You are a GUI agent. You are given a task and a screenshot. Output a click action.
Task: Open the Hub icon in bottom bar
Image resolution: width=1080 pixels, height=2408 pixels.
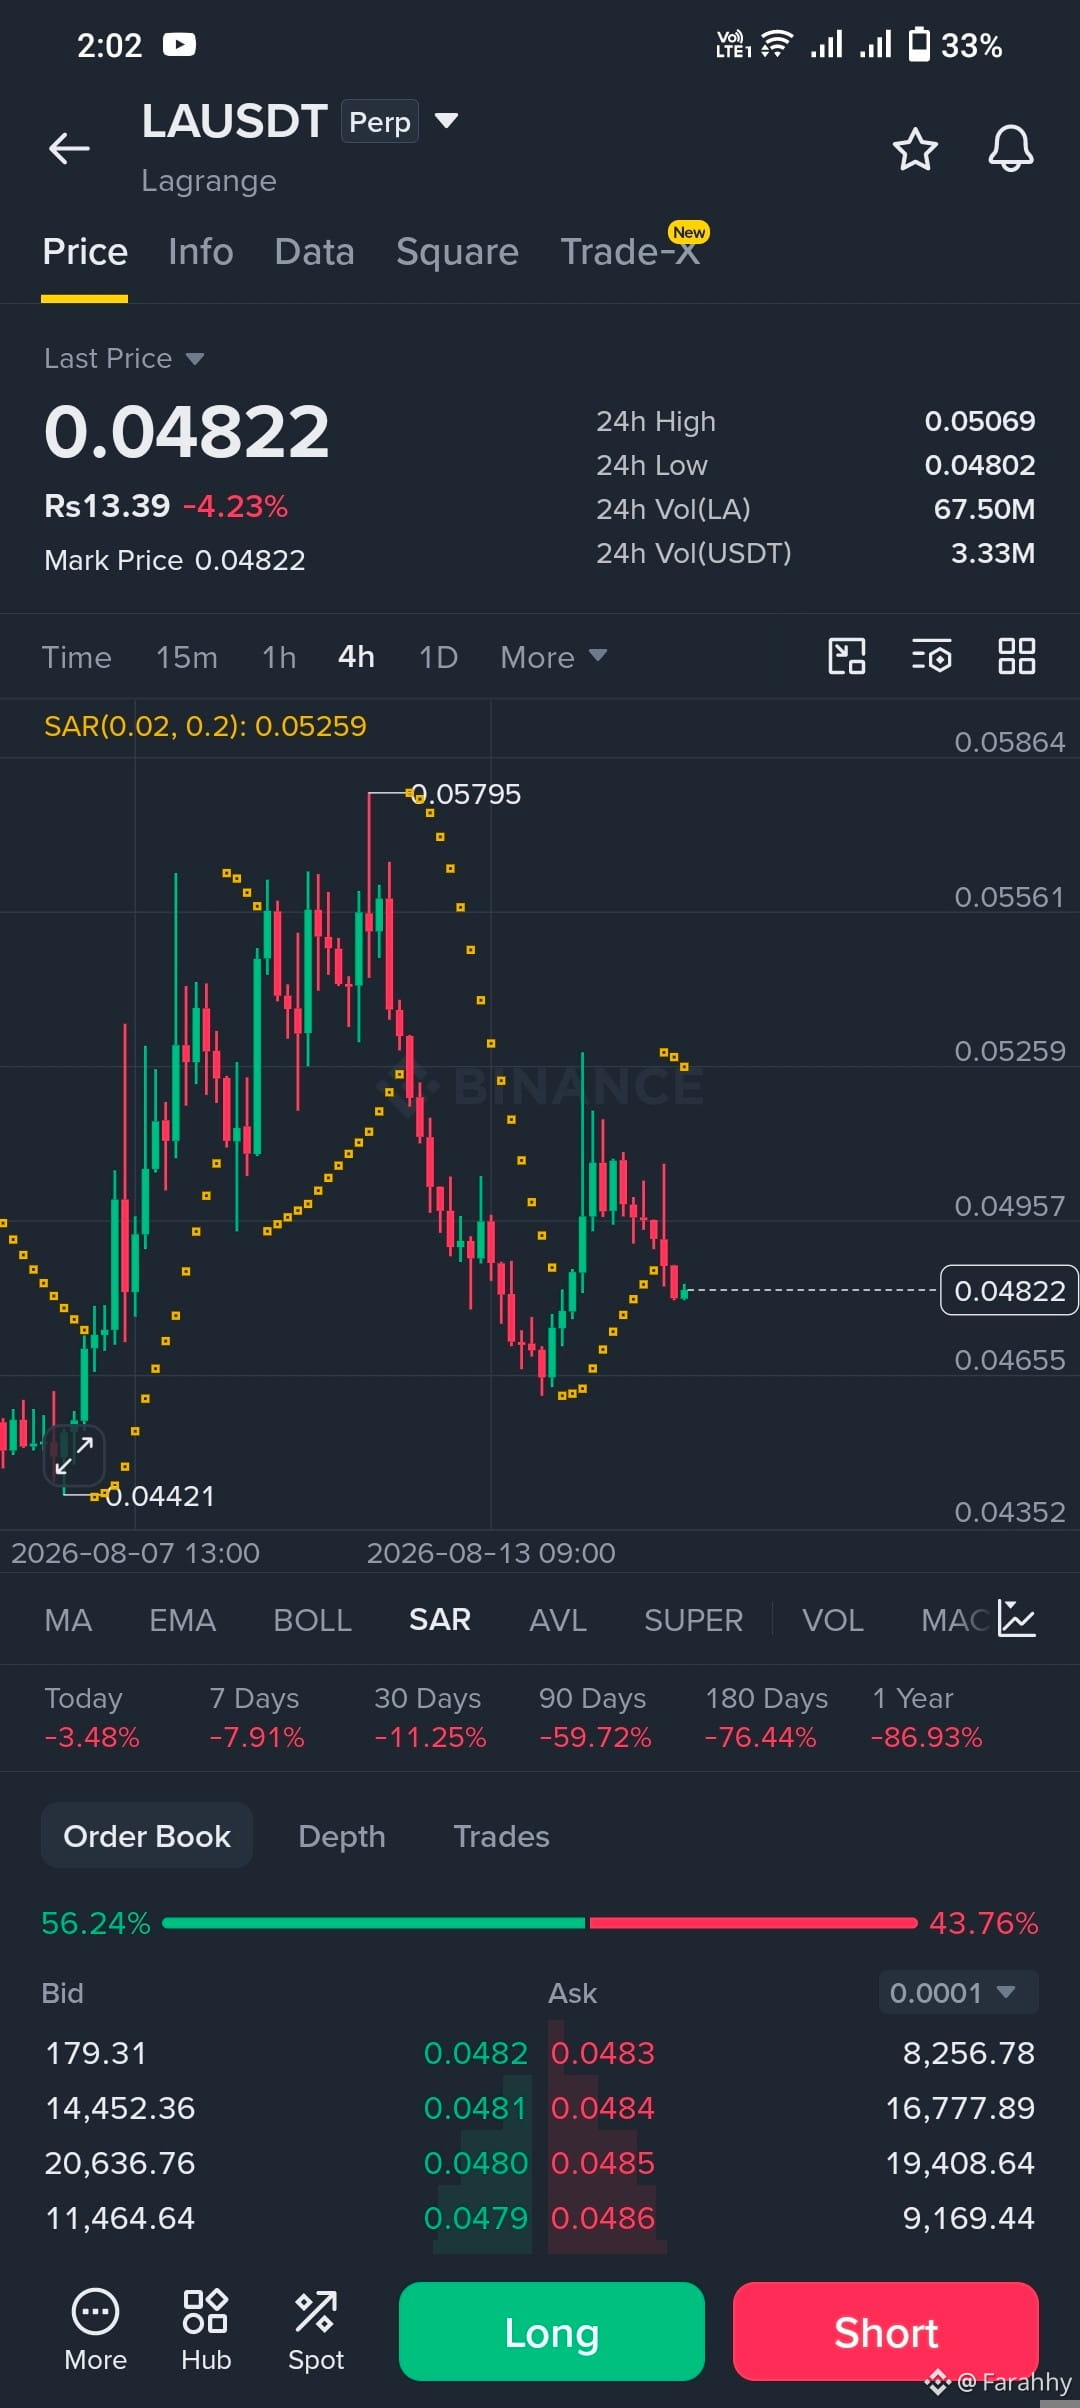click(206, 2330)
